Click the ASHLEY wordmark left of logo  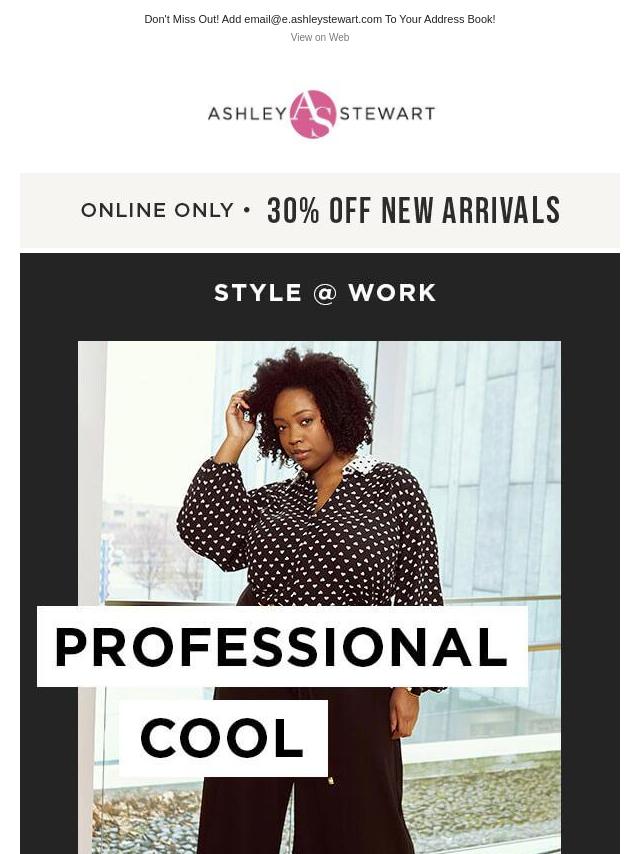[248, 113]
